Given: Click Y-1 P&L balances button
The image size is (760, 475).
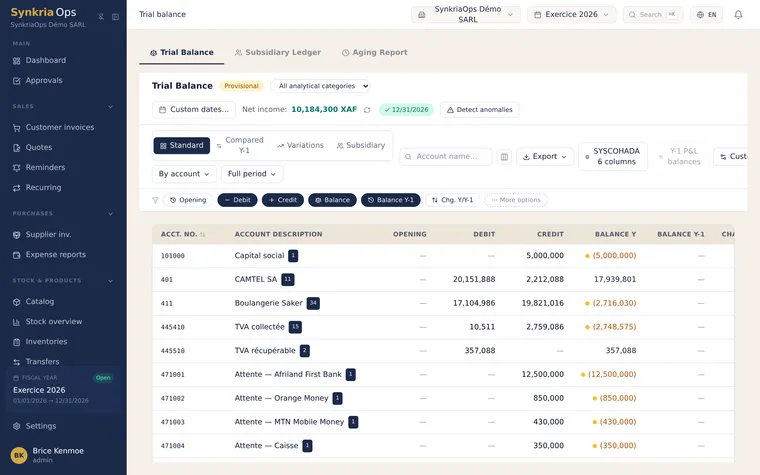Looking at the screenshot, I should coord(680,157).
